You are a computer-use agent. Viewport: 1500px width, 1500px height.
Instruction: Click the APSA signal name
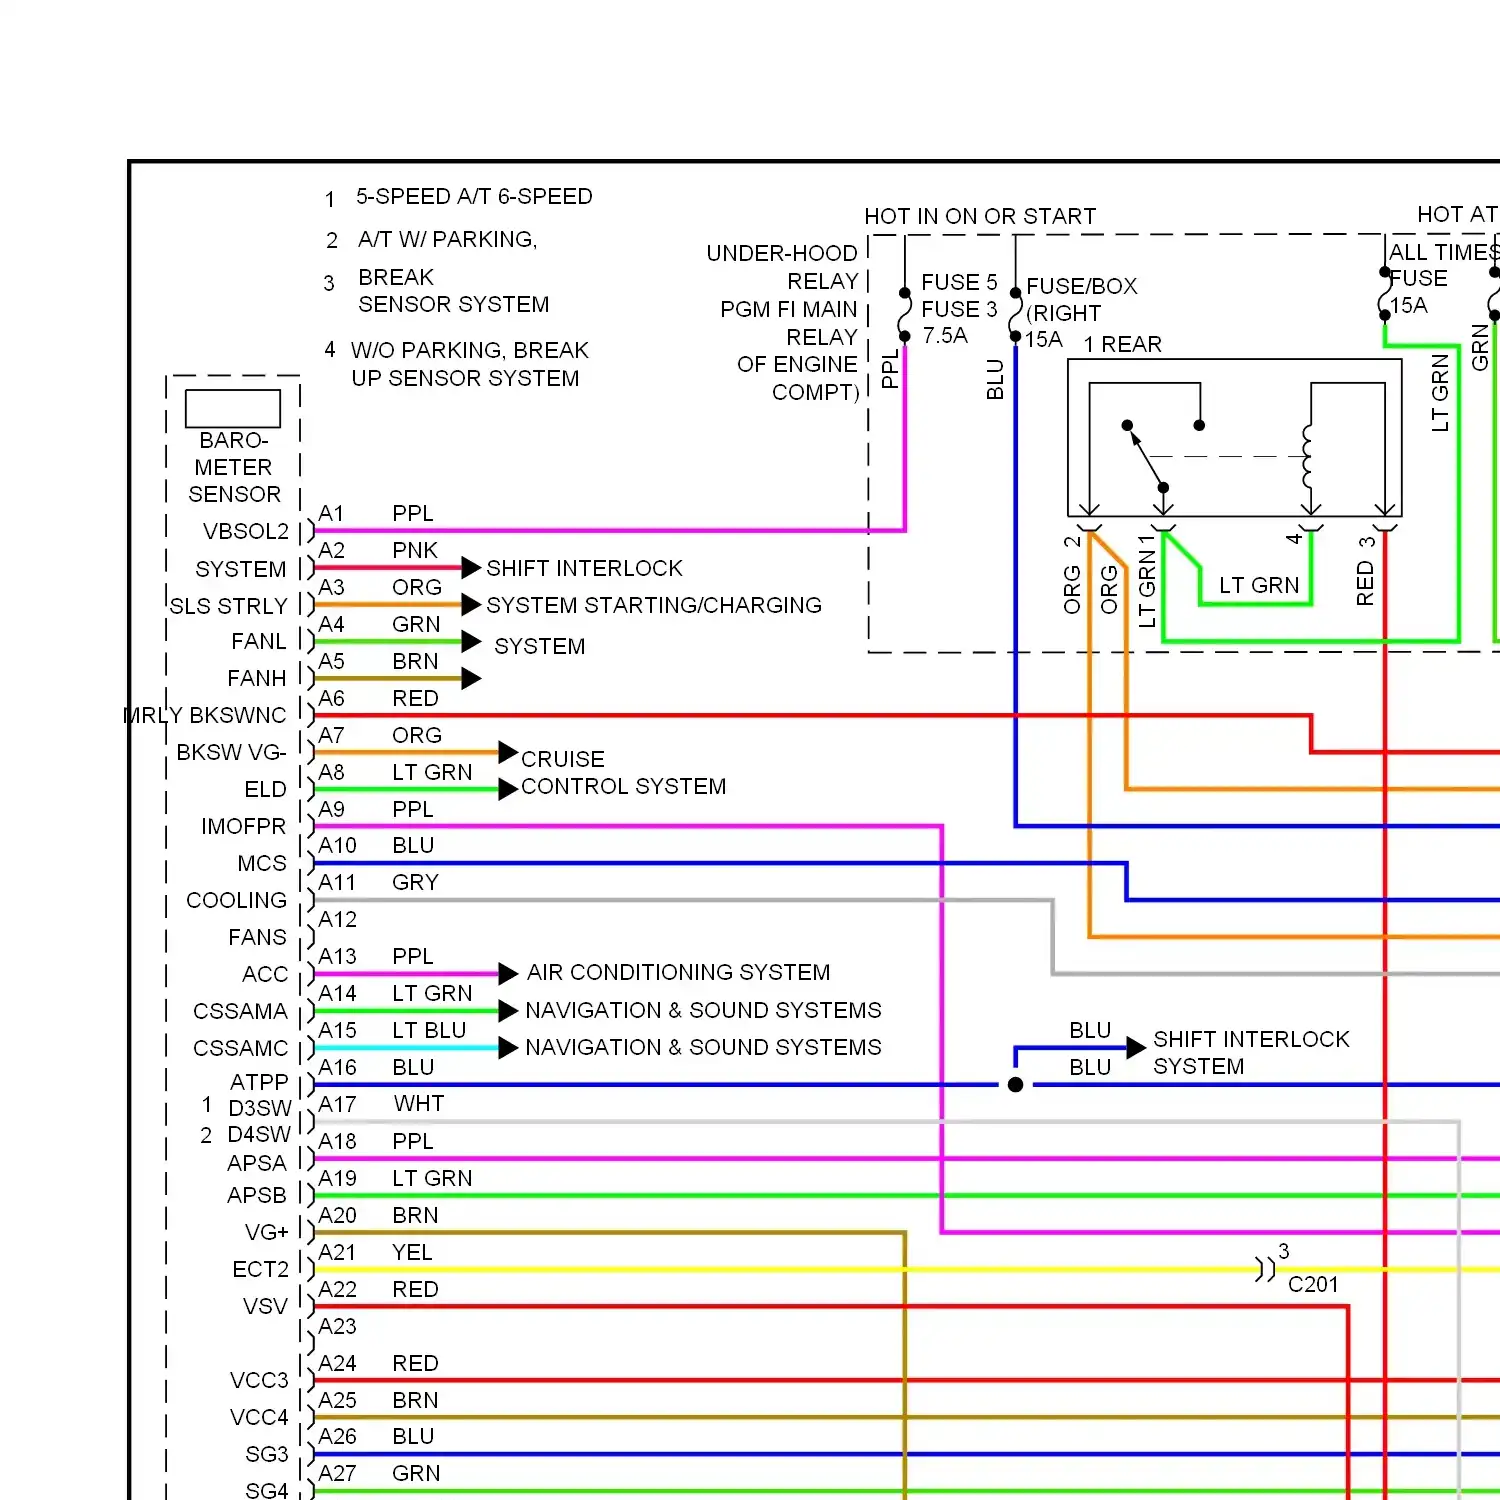[x=257, y=1164]
